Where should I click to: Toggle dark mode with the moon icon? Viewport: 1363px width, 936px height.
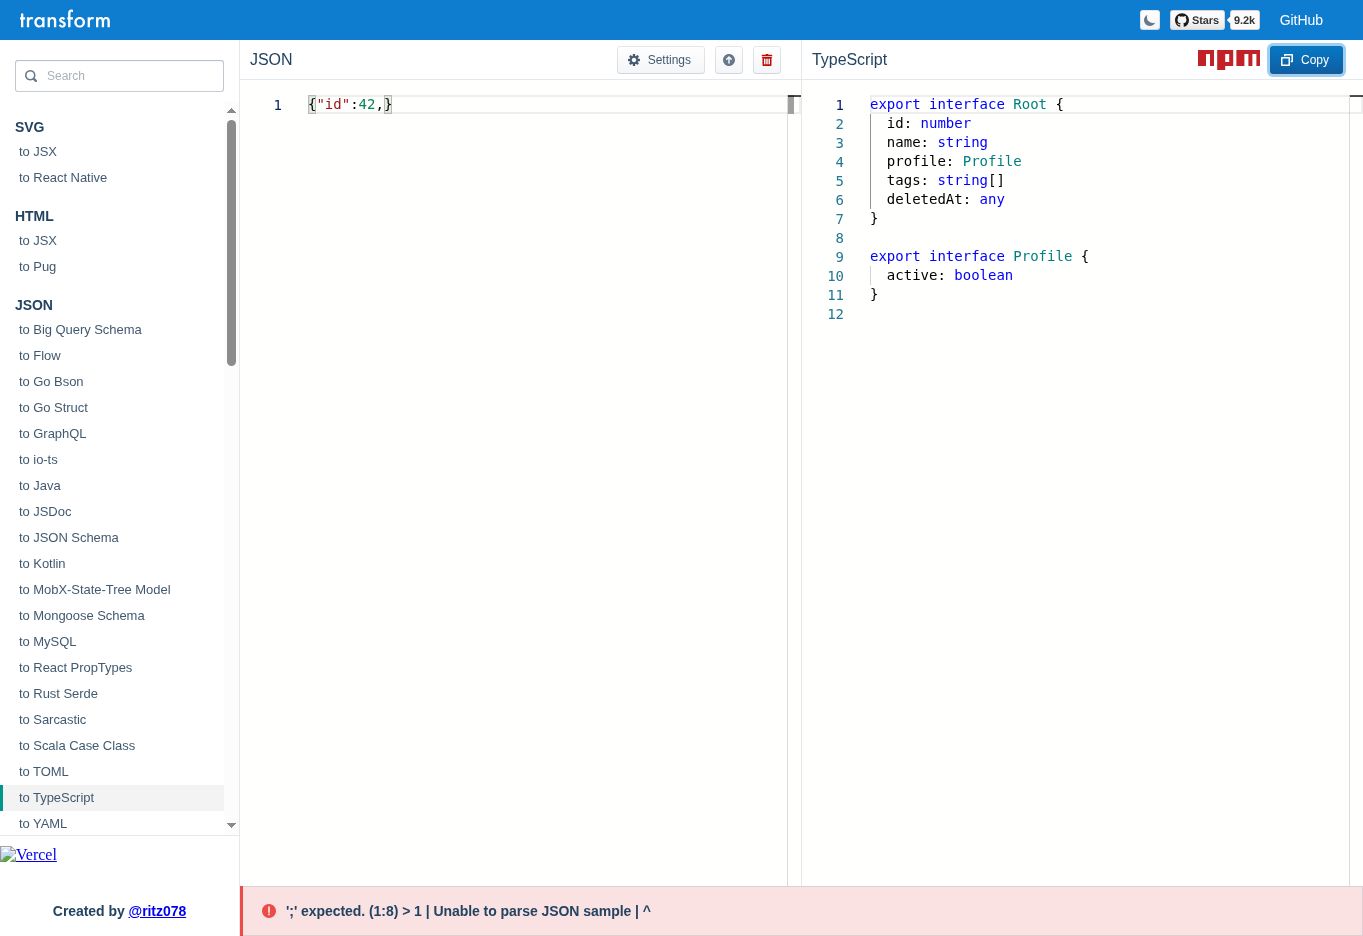point(1149,20)
